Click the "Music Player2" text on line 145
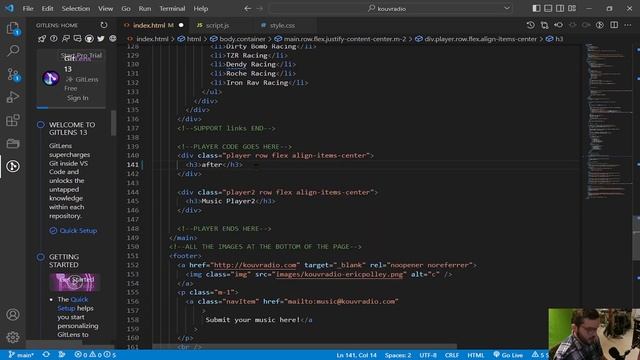This screenshot has height=360, width=640. pos(228,201)
